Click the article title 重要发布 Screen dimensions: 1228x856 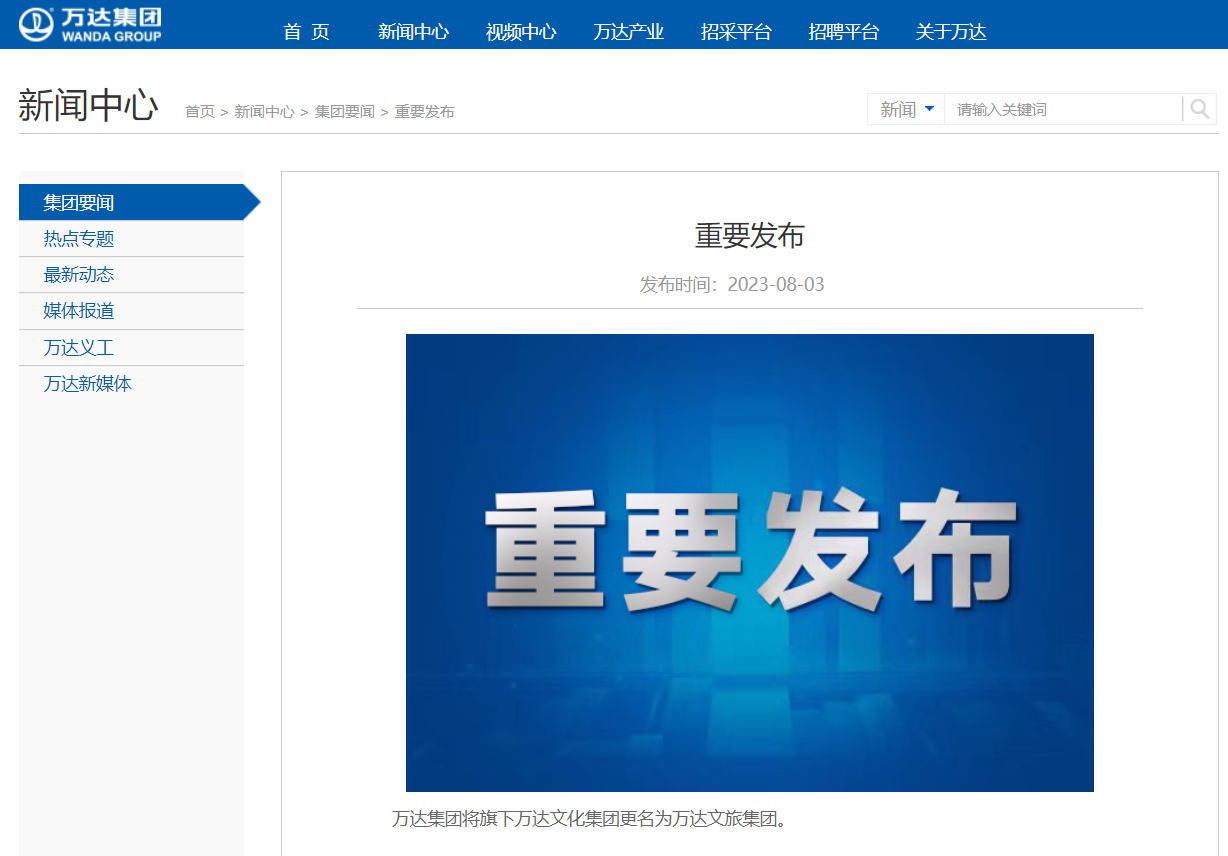coord(750,236)
